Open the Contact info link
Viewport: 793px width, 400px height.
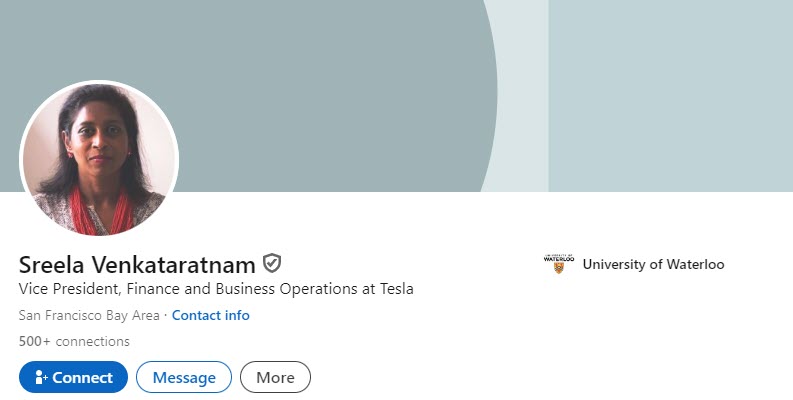(x=211, y=315)
